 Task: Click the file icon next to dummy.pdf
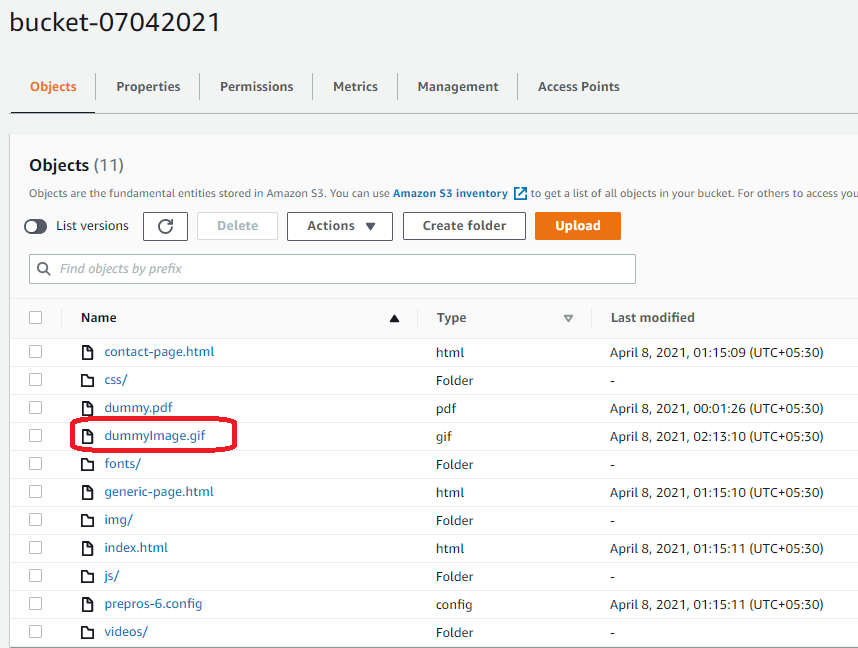click(87, 408)
